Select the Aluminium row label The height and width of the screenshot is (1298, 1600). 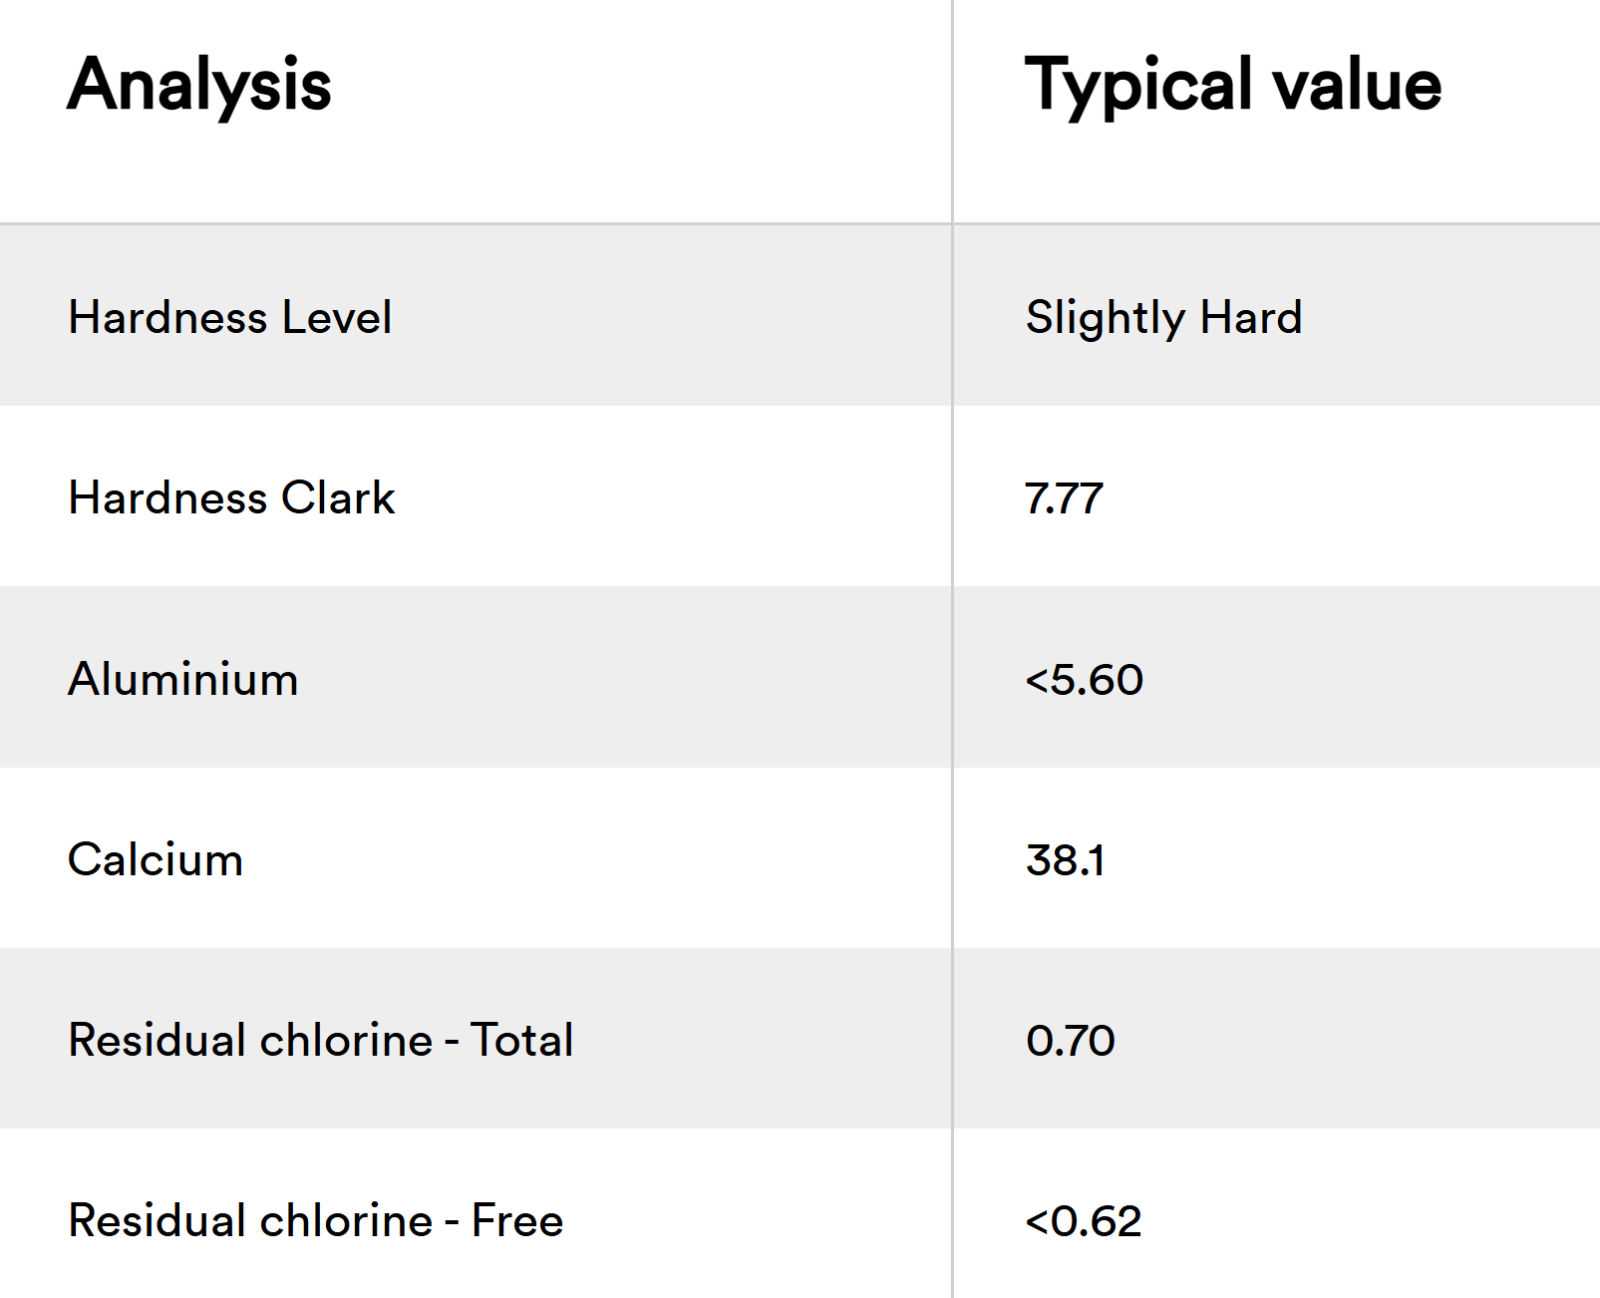183,680
